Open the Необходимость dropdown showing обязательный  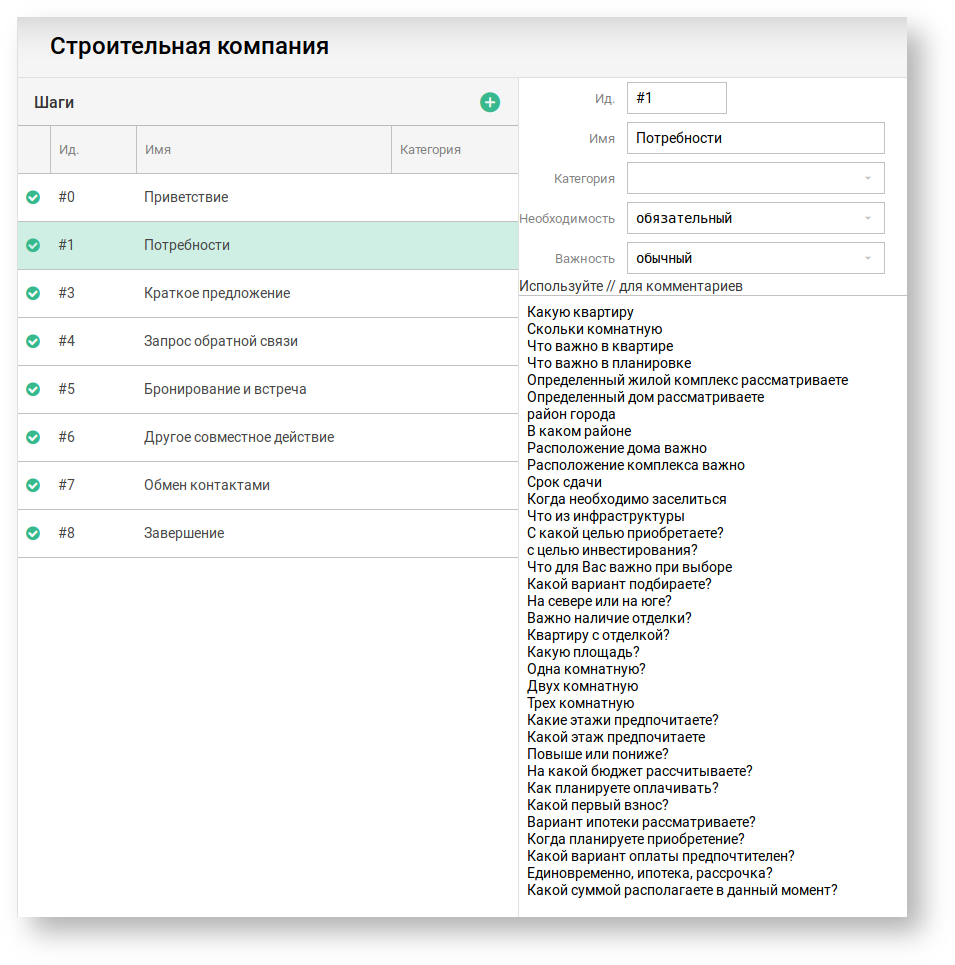point(756,218)
